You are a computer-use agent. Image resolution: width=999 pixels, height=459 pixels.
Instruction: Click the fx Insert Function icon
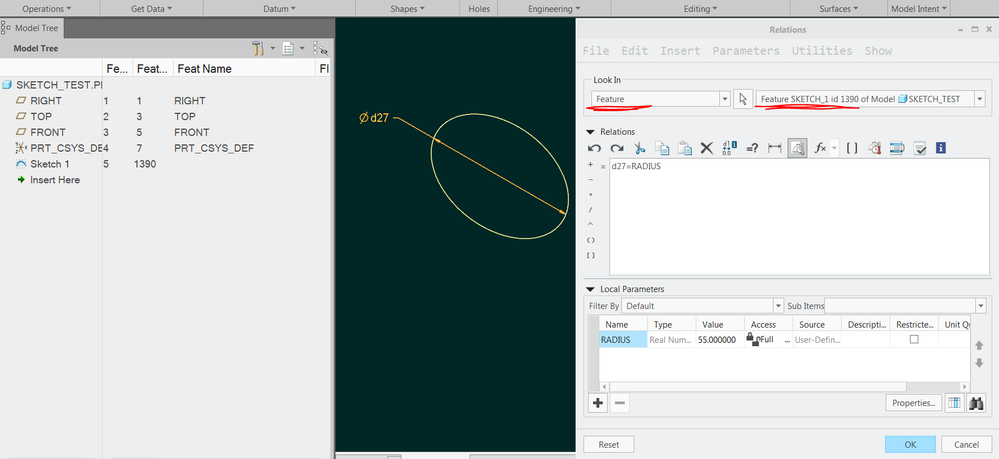coord(821,148)
